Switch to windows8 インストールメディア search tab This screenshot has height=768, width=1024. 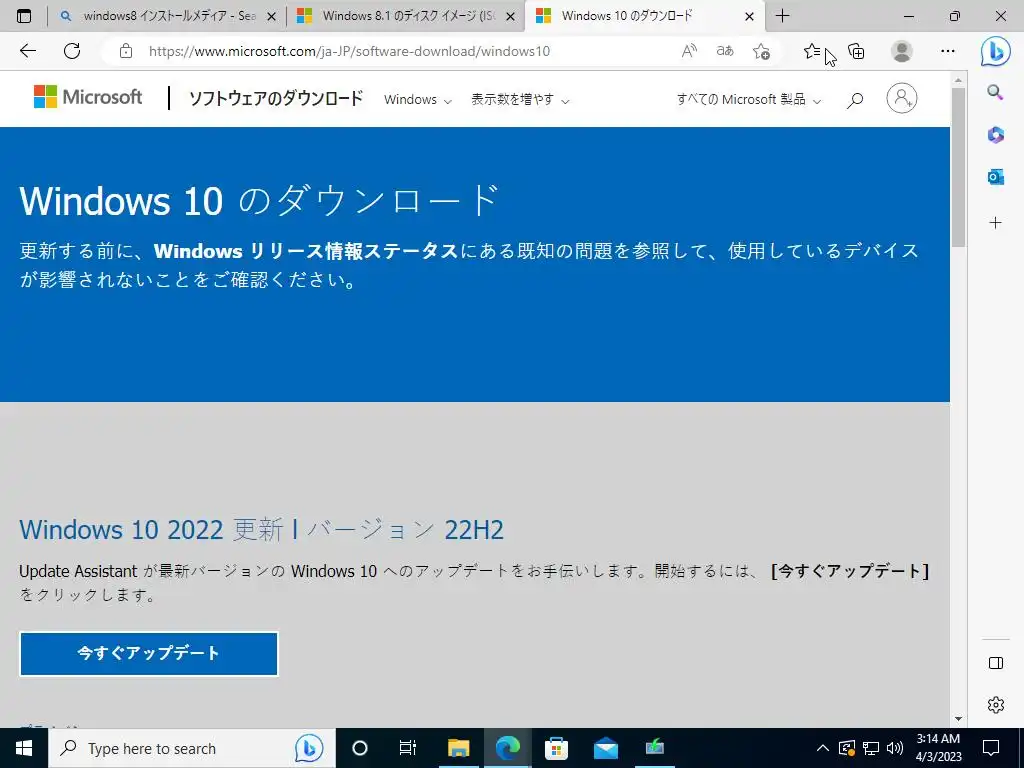click(x=167, y=16)
